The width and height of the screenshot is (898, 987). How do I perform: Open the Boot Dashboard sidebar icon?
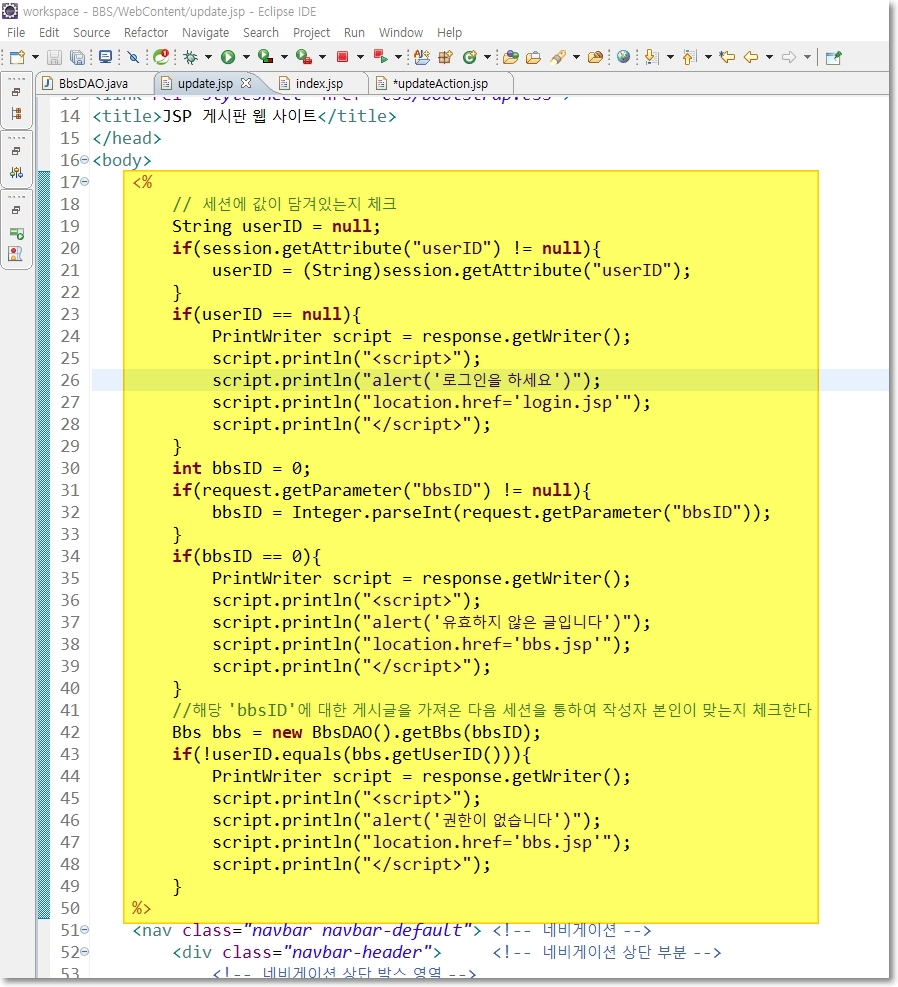click(x=16, y=254)
